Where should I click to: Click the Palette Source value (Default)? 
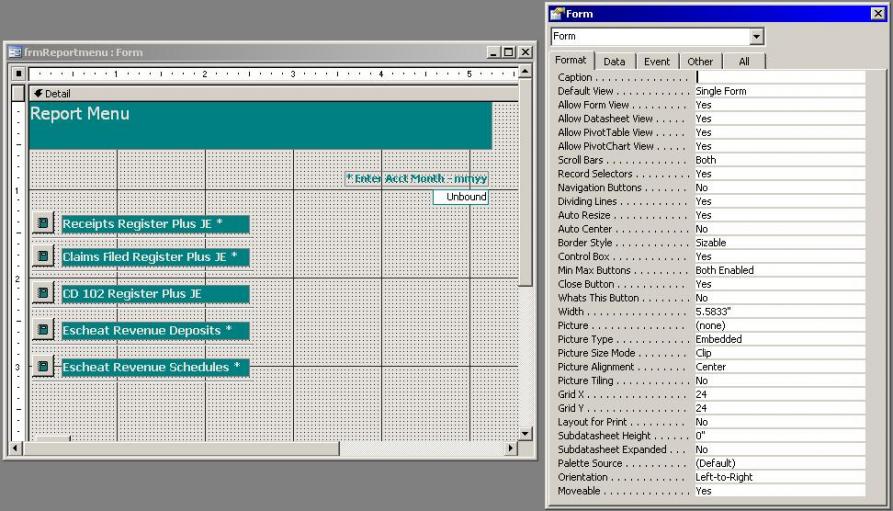[780, 463]
